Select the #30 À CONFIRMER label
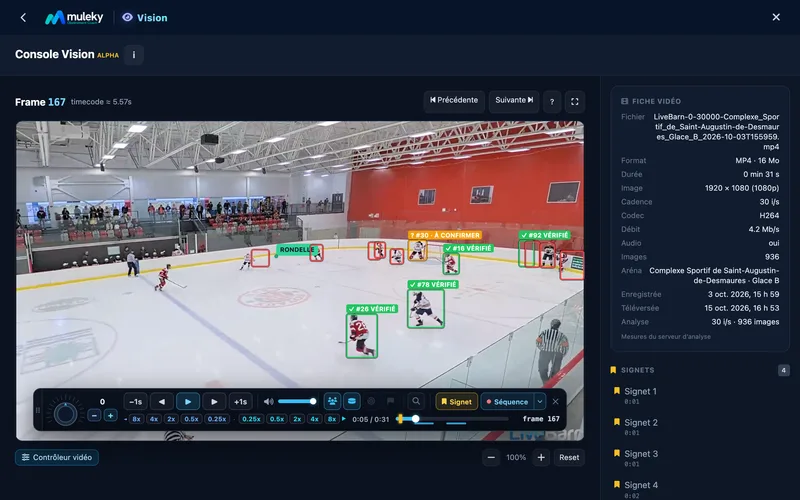 pos(445,235)
